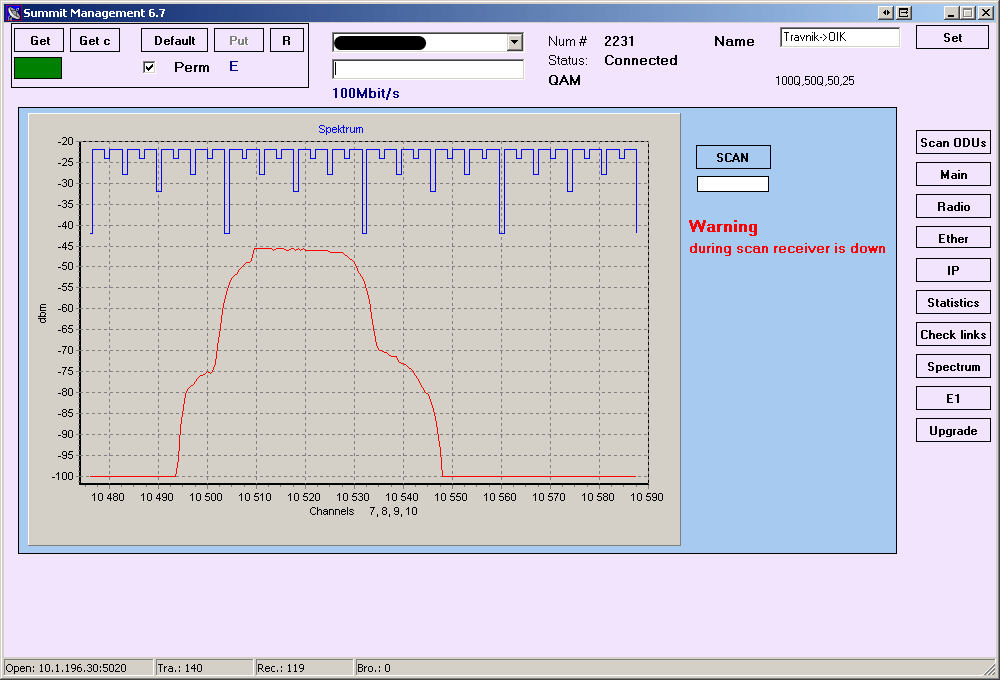Click the Name field containing Travnik->OIK
1000x680 pixels.
pos(839,37)
